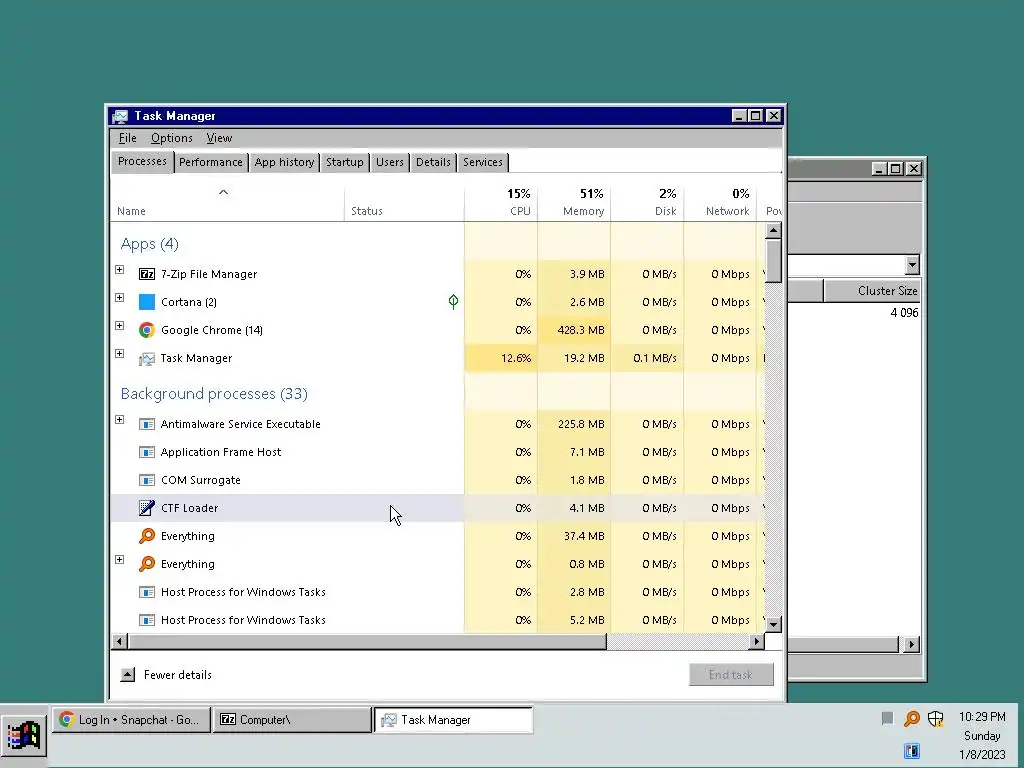Click the Google Chrome process icon
Image resolution: width=1024 pixels, height=768 pixels.
(147, 330)
